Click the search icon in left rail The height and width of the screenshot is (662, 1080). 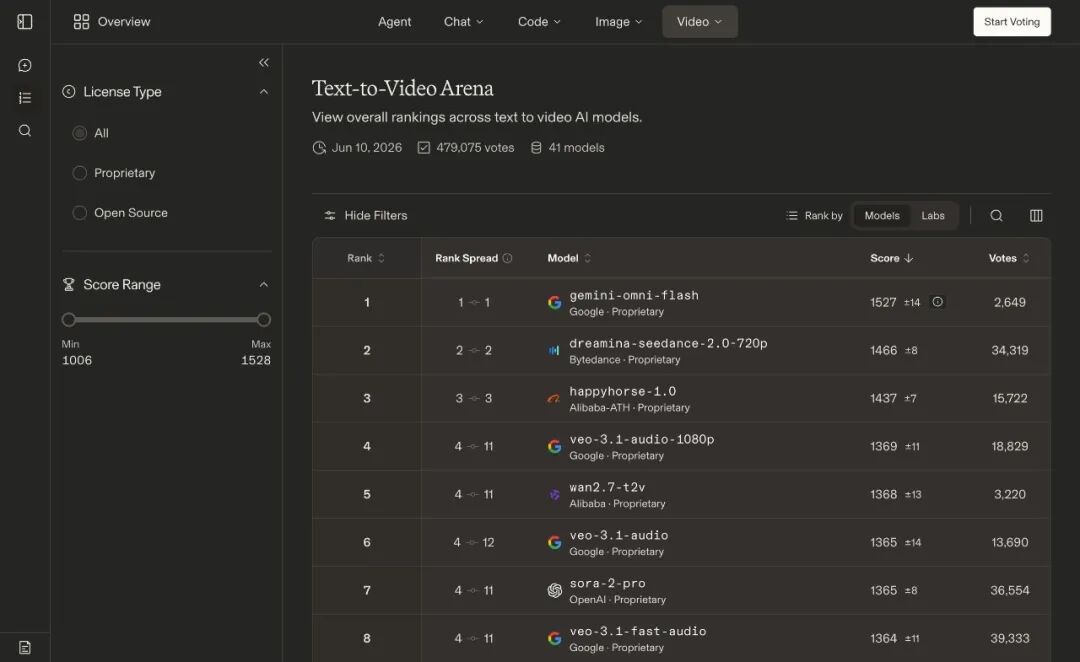point(25,130)
